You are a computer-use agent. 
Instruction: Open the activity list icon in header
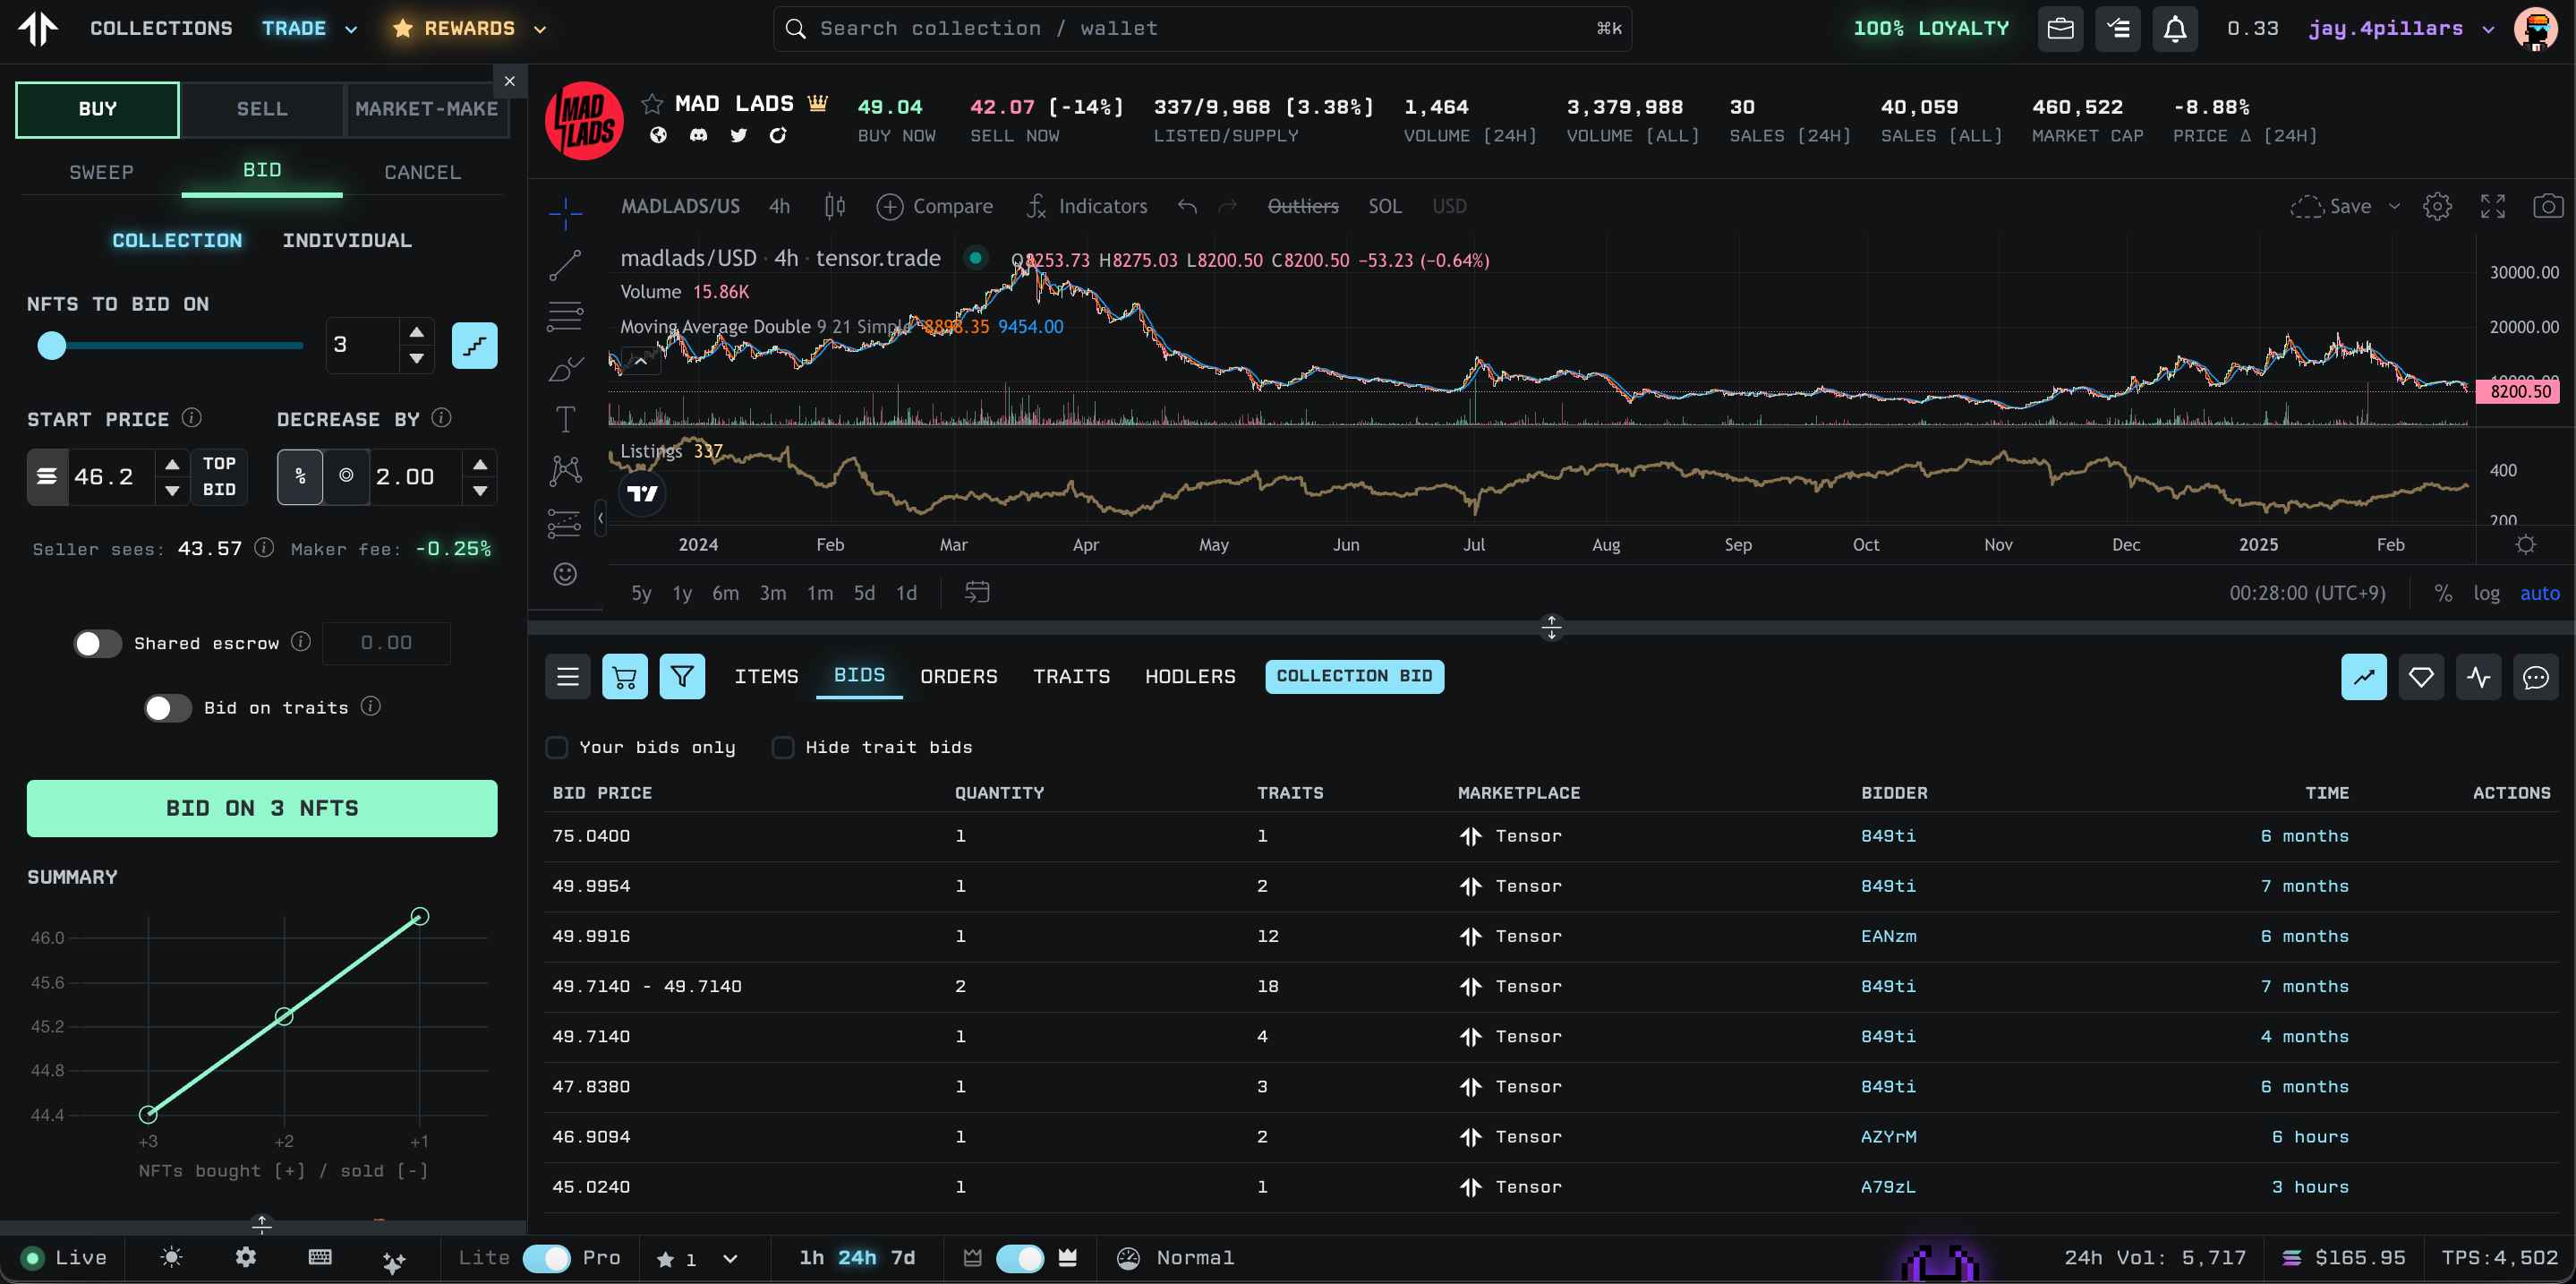click(2117, 29)
